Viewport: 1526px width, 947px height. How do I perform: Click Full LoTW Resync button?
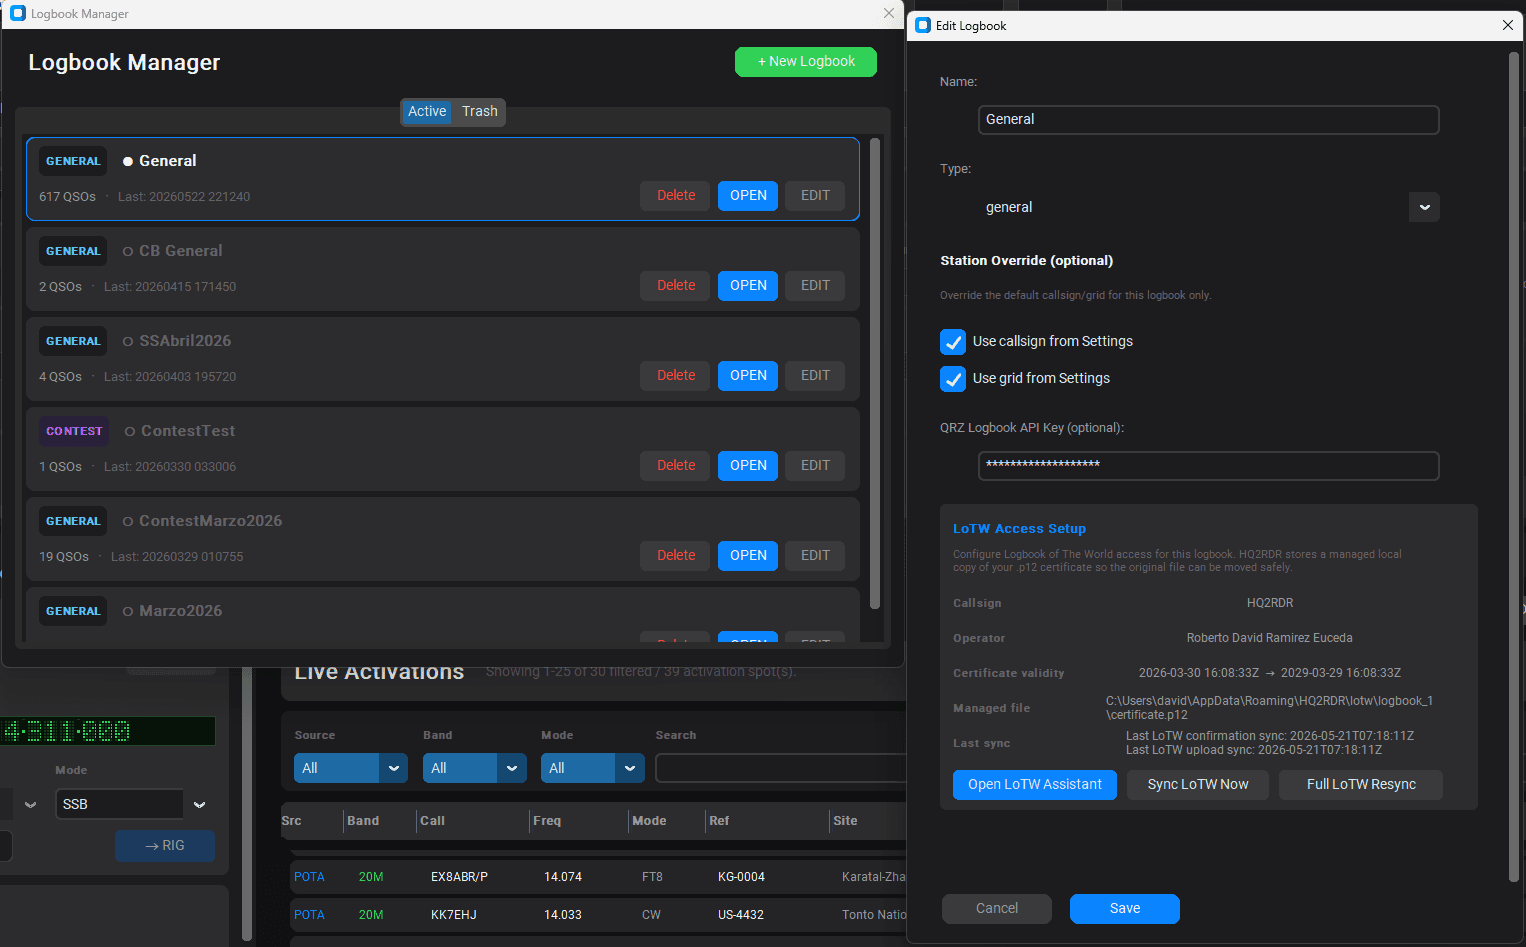1361,785
